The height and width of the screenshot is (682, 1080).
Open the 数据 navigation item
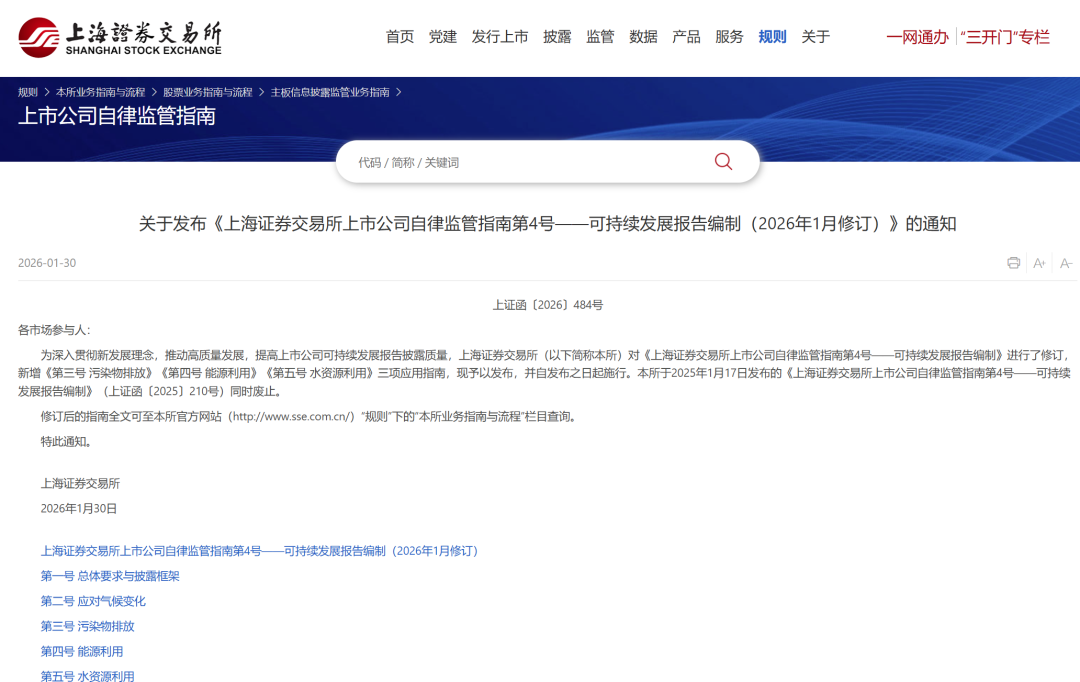coord(643,36)
